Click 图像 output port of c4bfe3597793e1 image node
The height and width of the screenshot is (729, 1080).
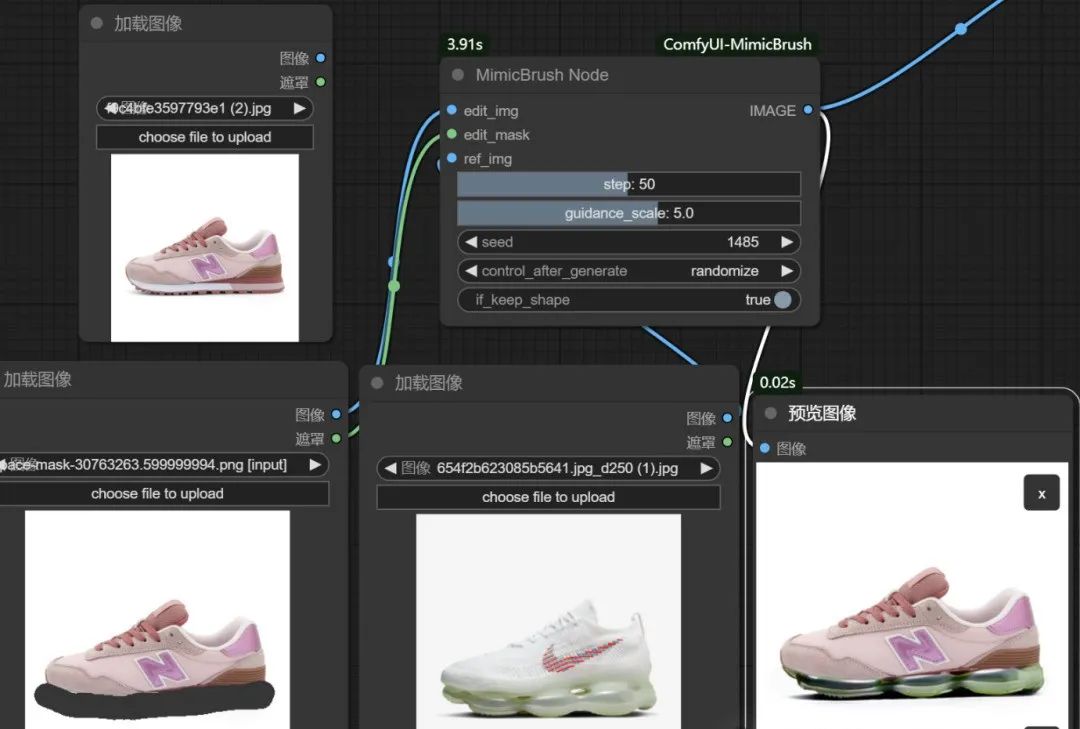320,58
